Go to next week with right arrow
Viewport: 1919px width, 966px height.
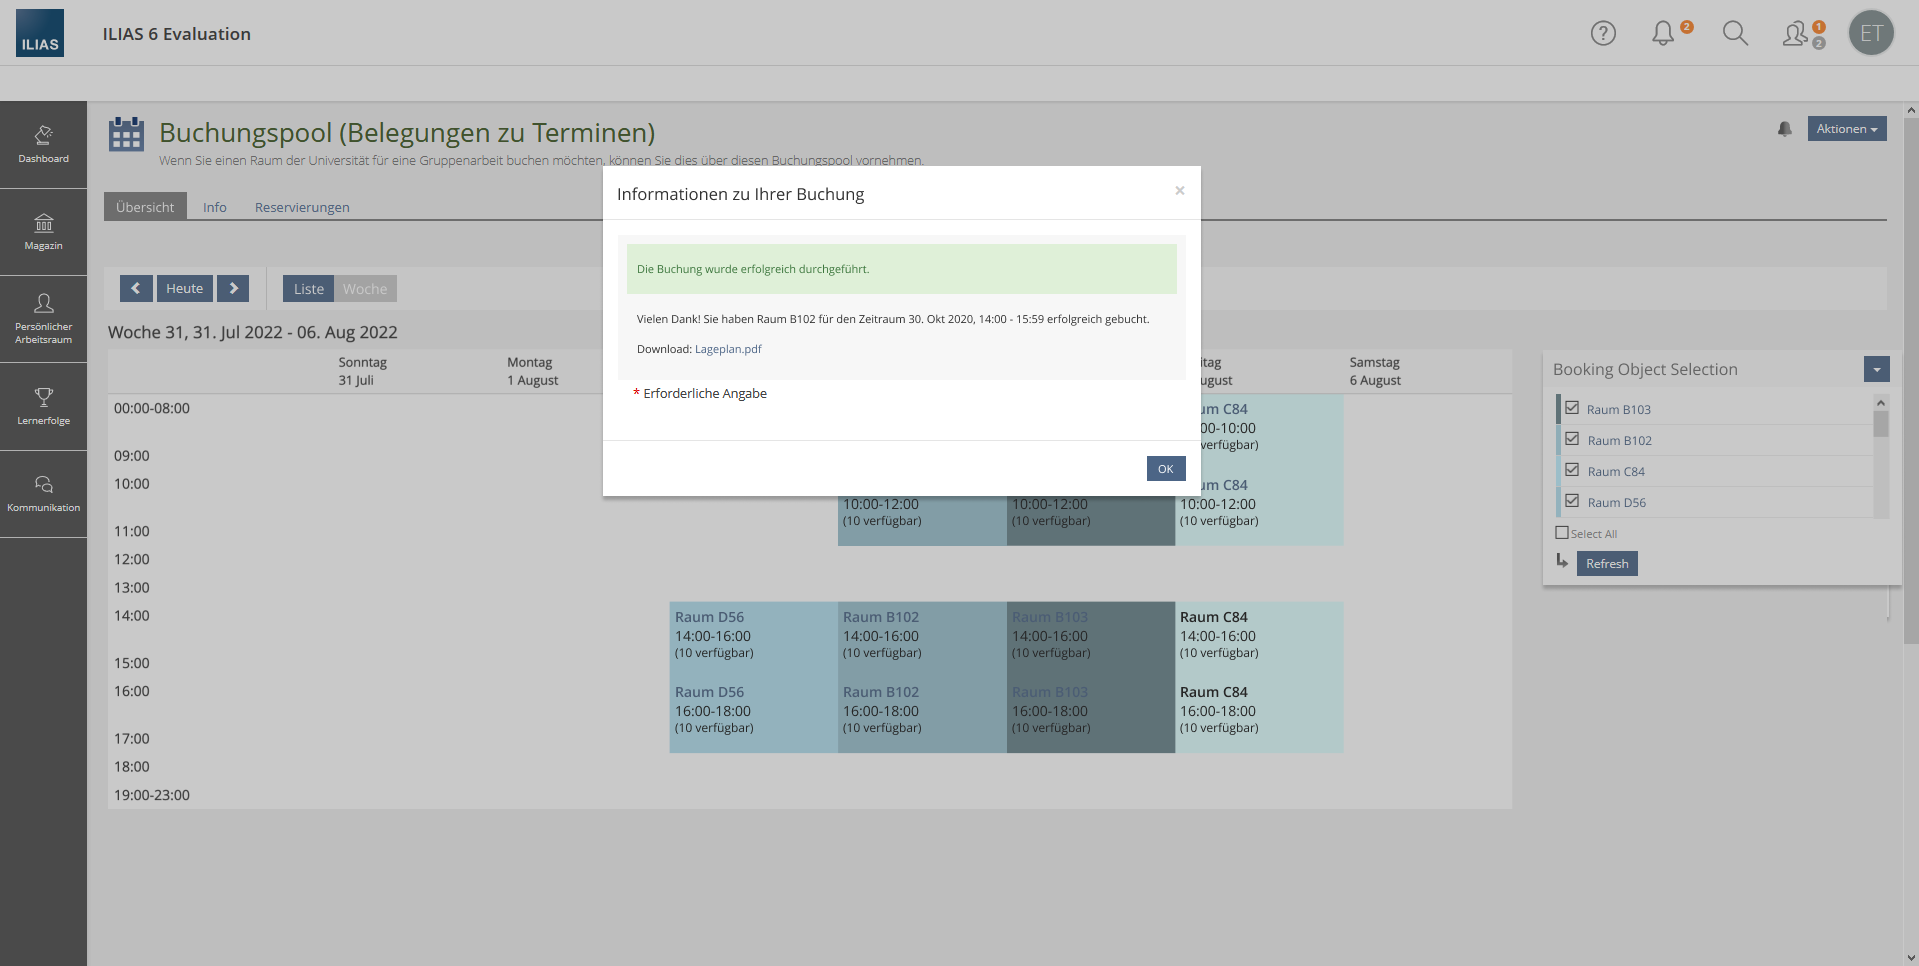(x=233, y=288)
